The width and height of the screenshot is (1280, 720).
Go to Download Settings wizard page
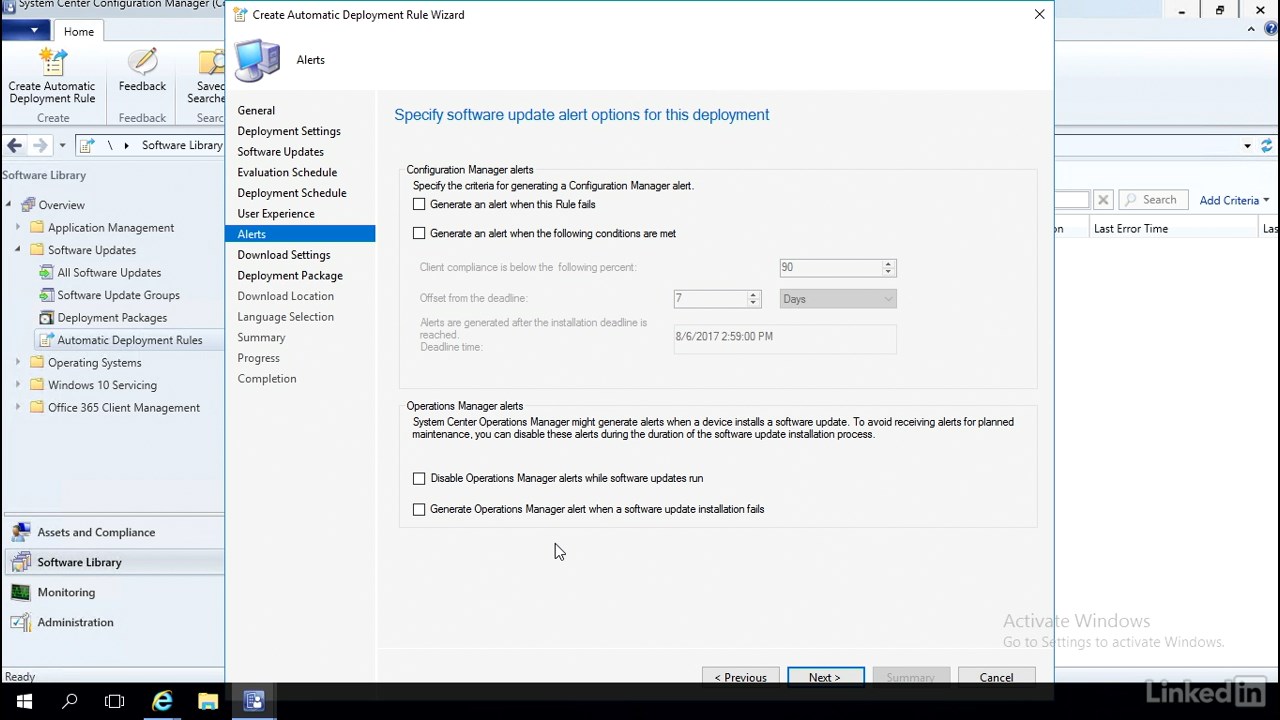[x=284, y=255]
